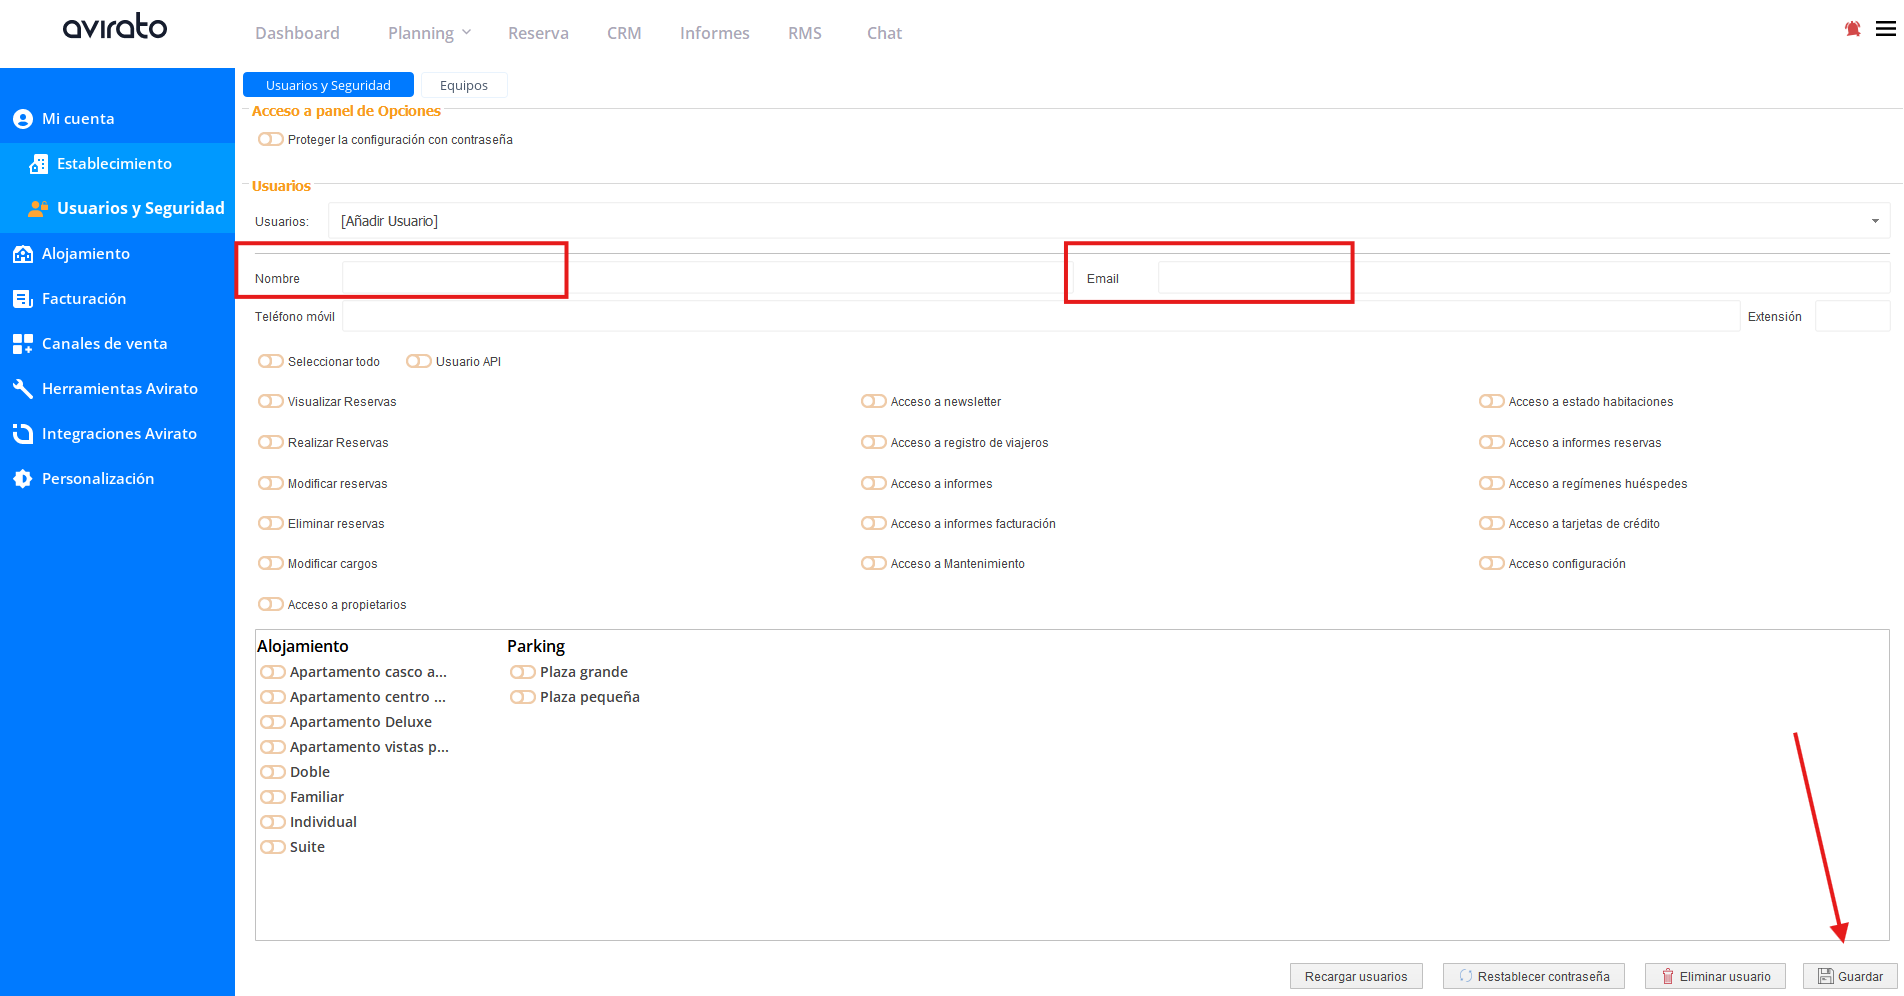Click the Mi cuenta user icon
Viewport: 1904px width, 996px height.
[23, 119]
